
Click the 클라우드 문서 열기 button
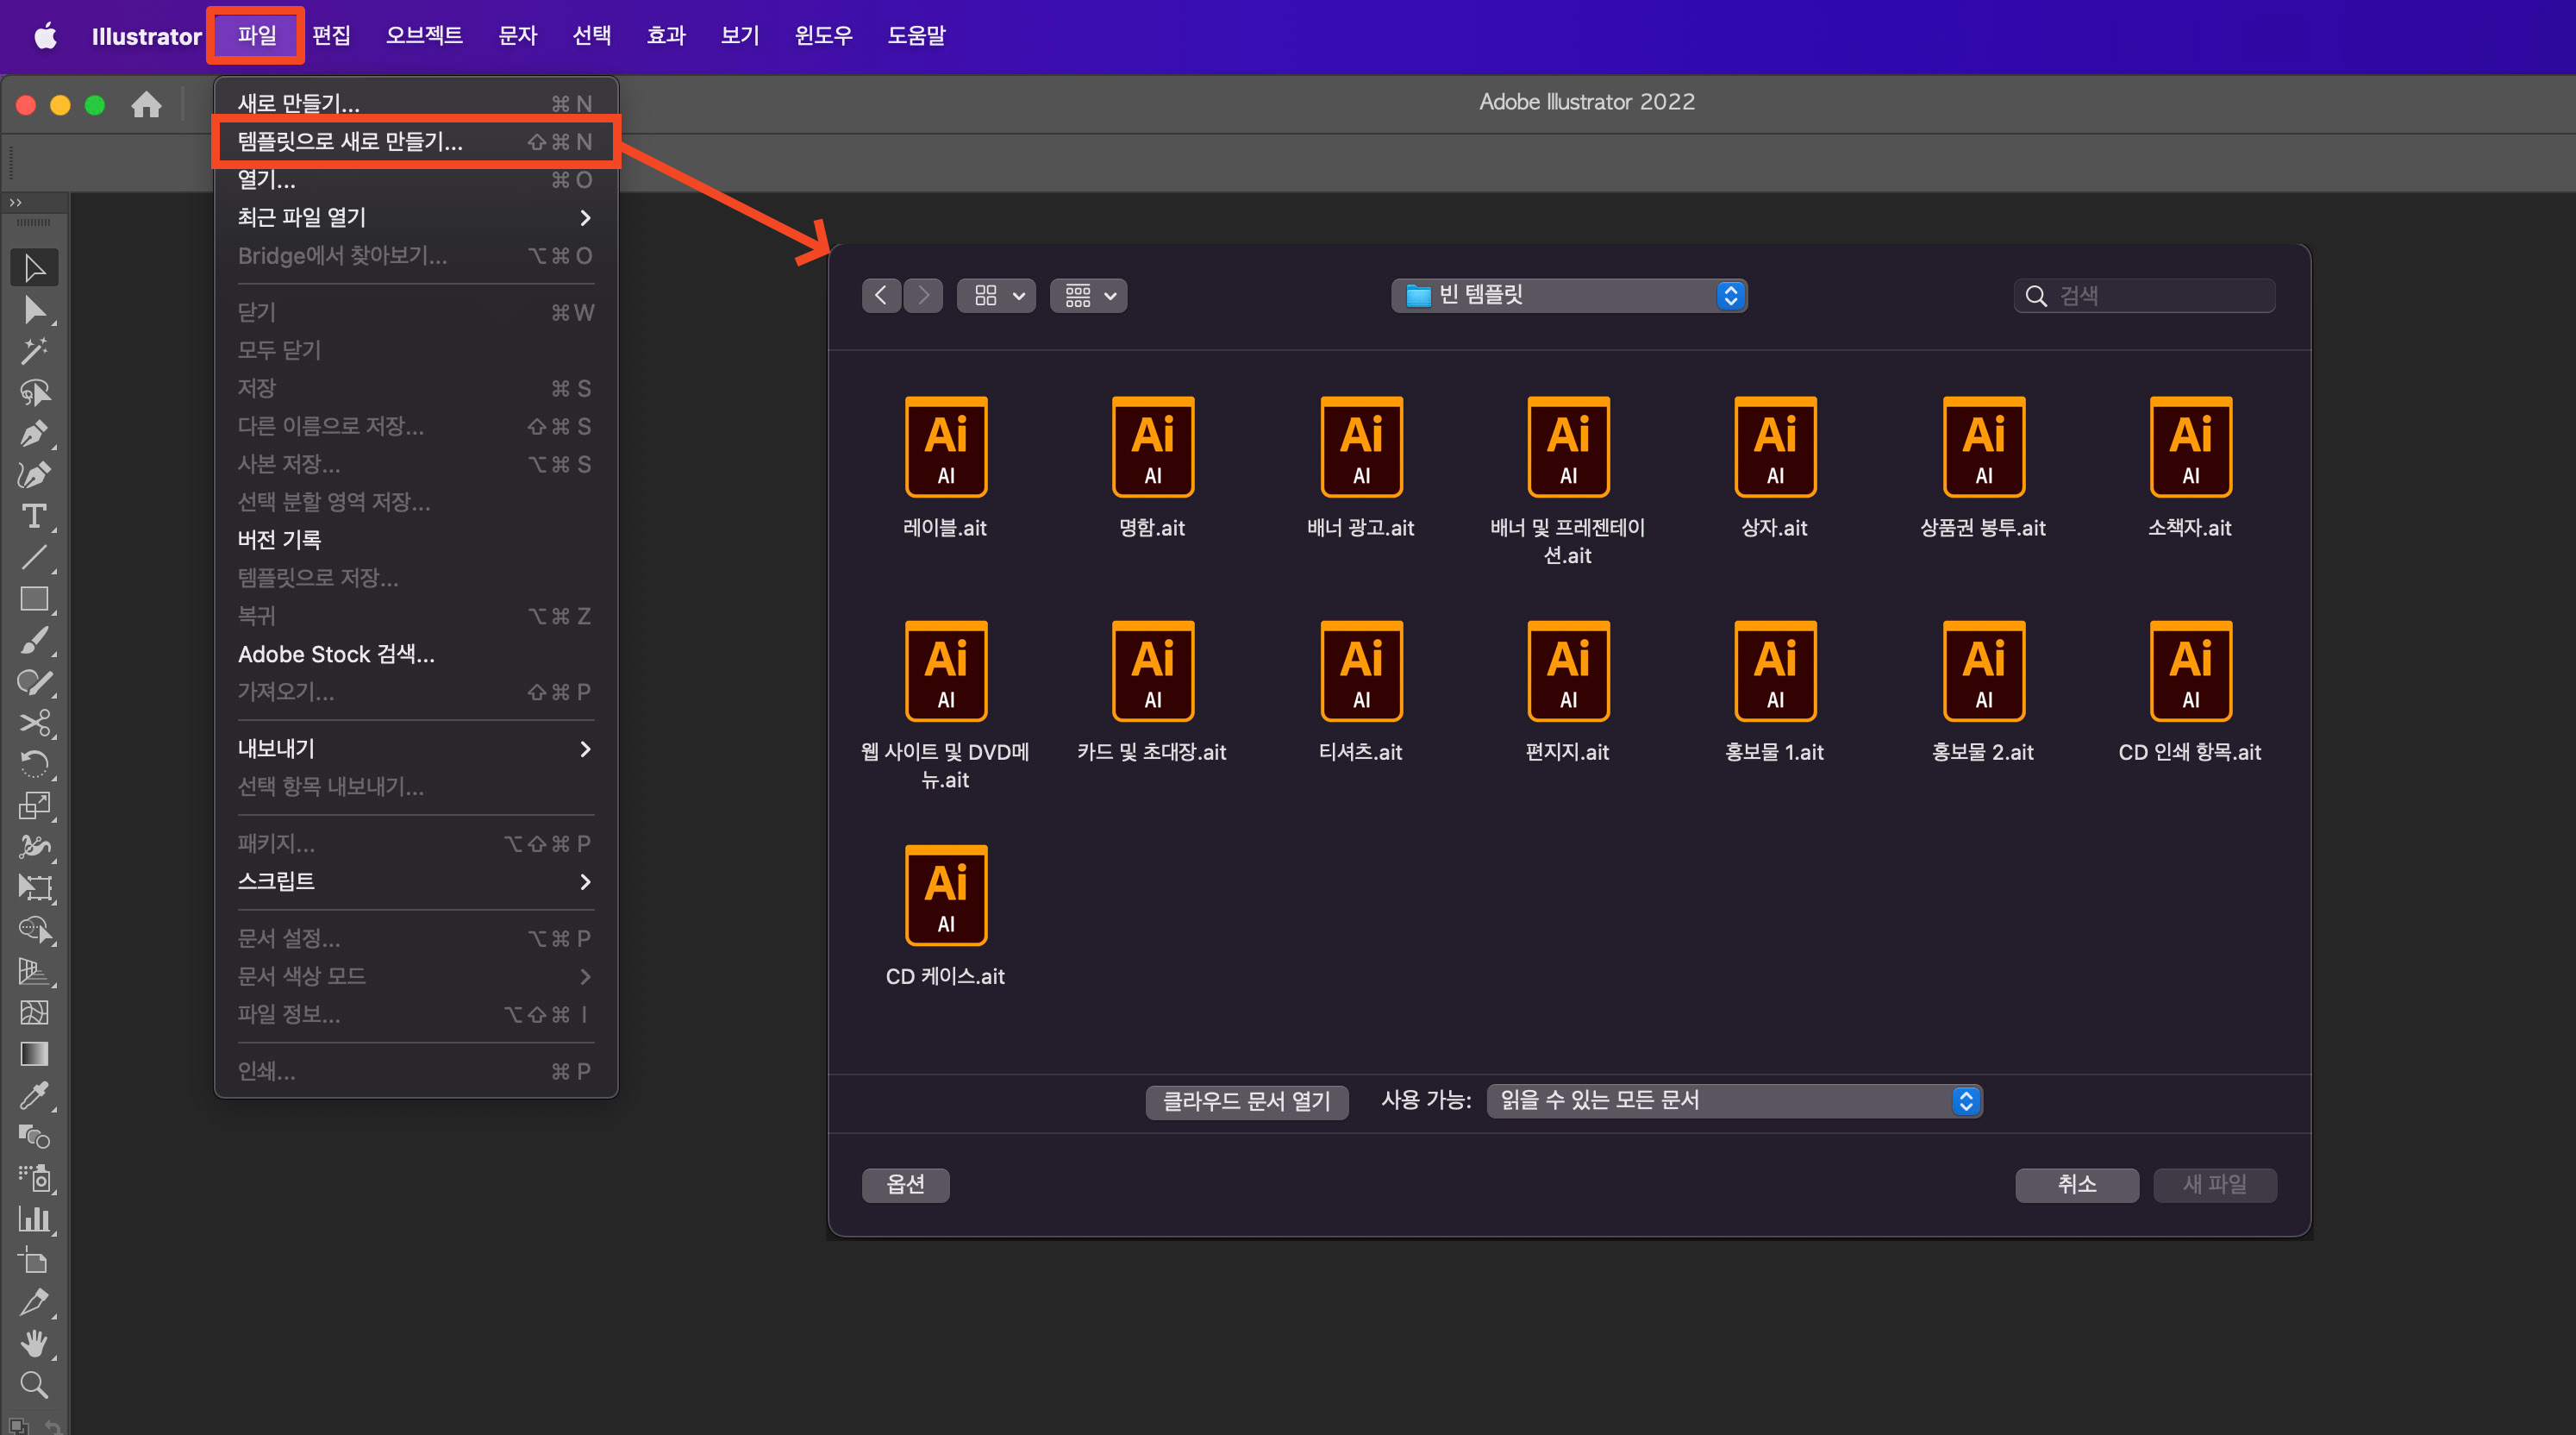[x=1246, y=1101]
